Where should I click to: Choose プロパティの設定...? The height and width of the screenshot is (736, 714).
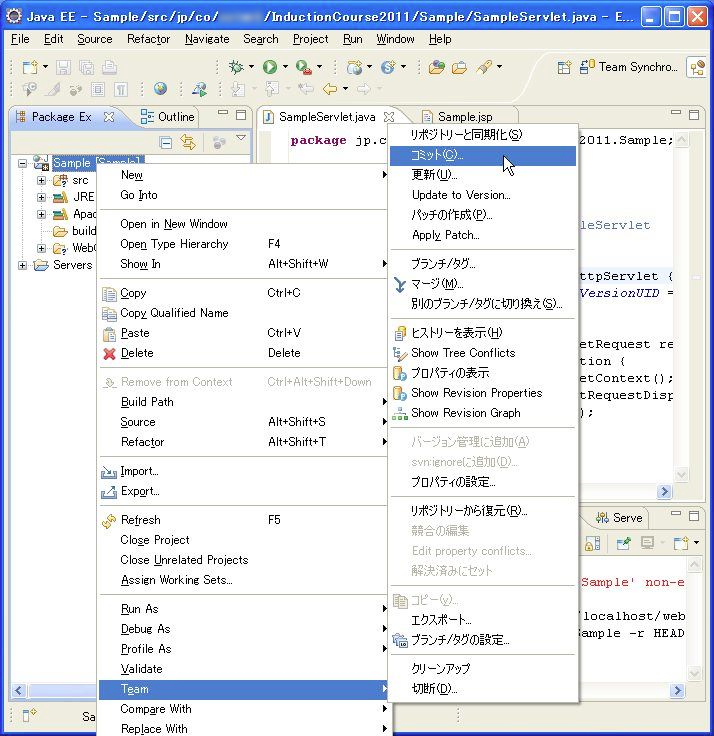coord(483,482)
